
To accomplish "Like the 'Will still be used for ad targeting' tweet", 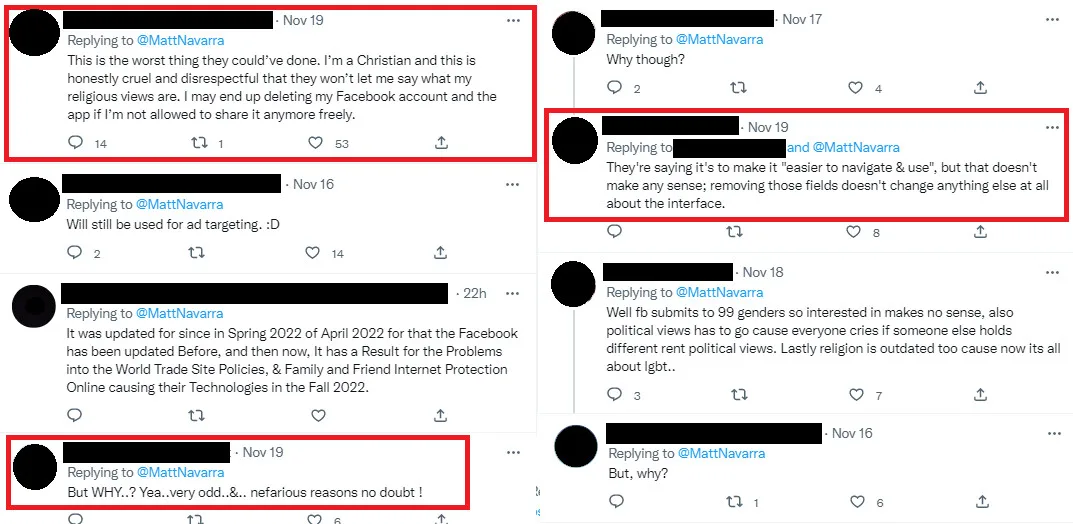I will click(312, 253).
